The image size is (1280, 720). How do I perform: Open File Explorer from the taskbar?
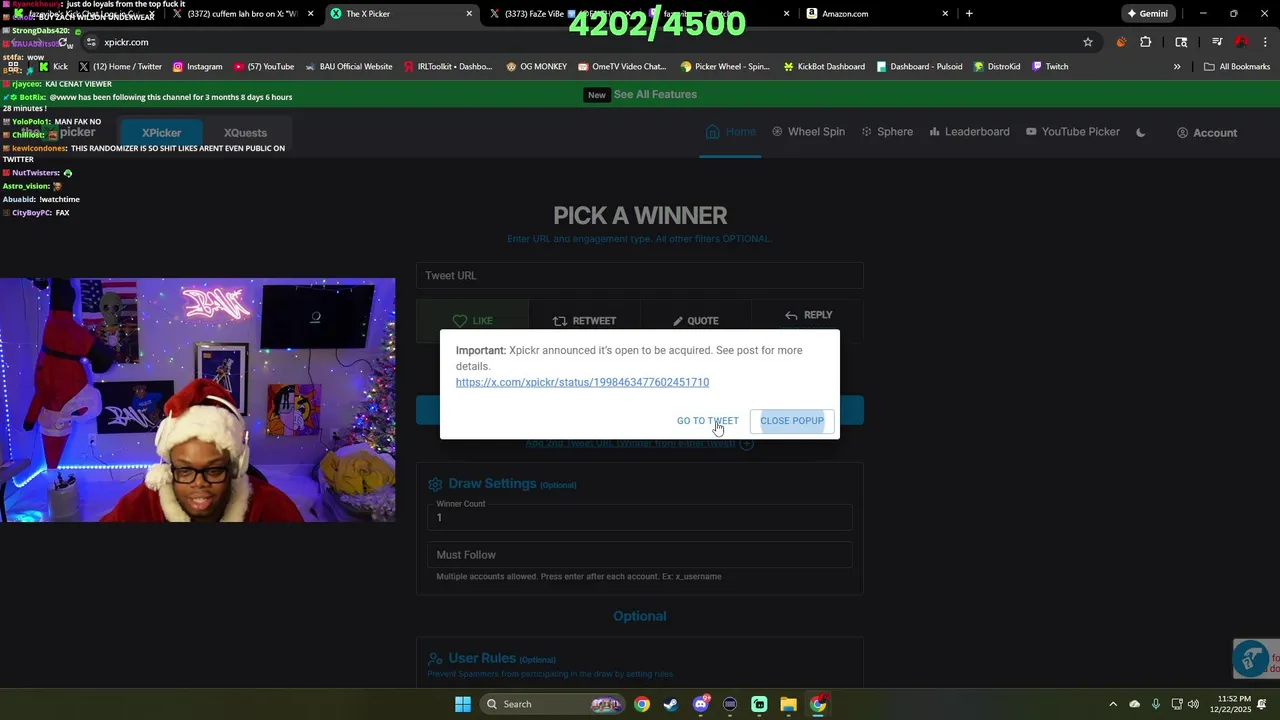tap(788, 704)
